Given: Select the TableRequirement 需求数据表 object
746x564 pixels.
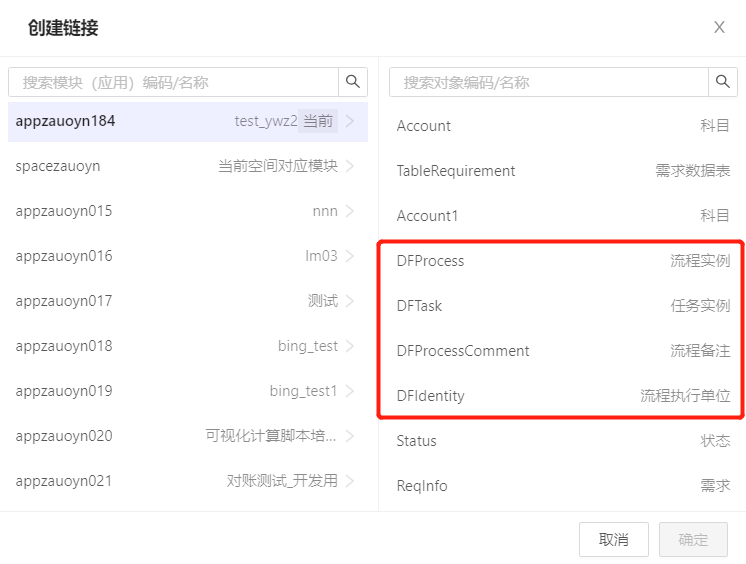Looking at the screenshot, I should coord(563,171).
